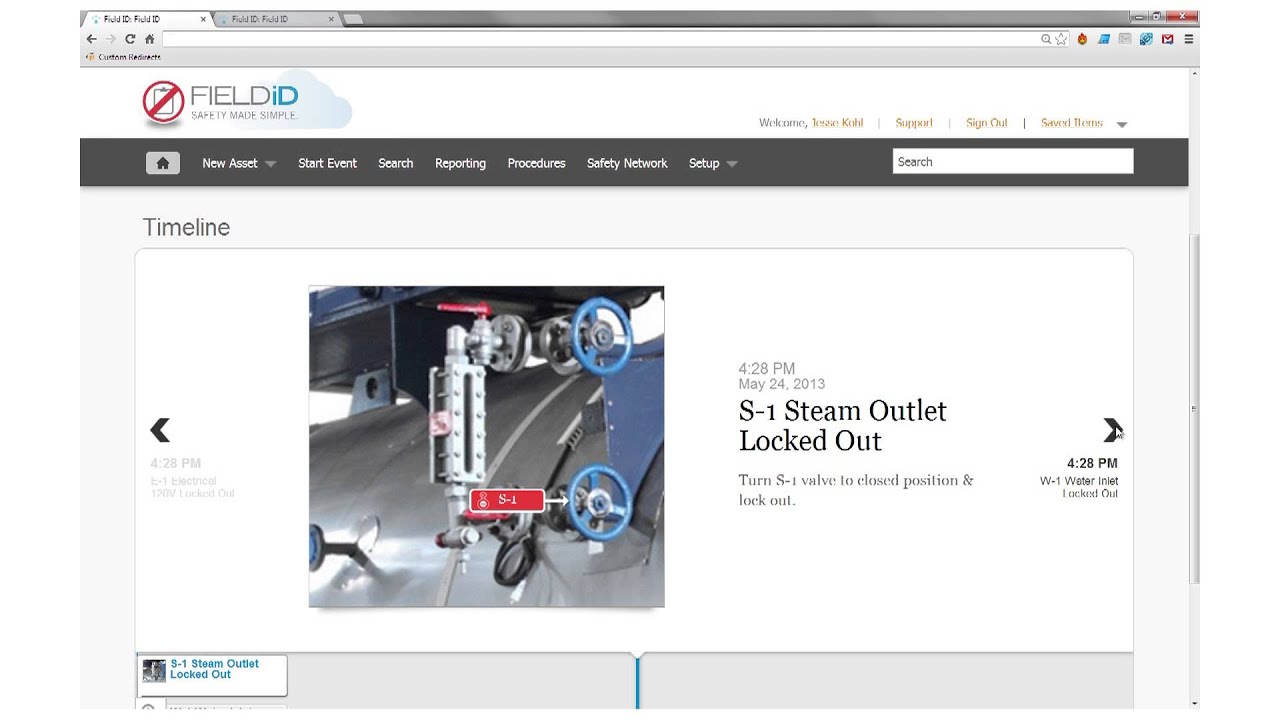Click the flame extension icon
Screen dimensions: 1280x720
[x=1082, y=39]
